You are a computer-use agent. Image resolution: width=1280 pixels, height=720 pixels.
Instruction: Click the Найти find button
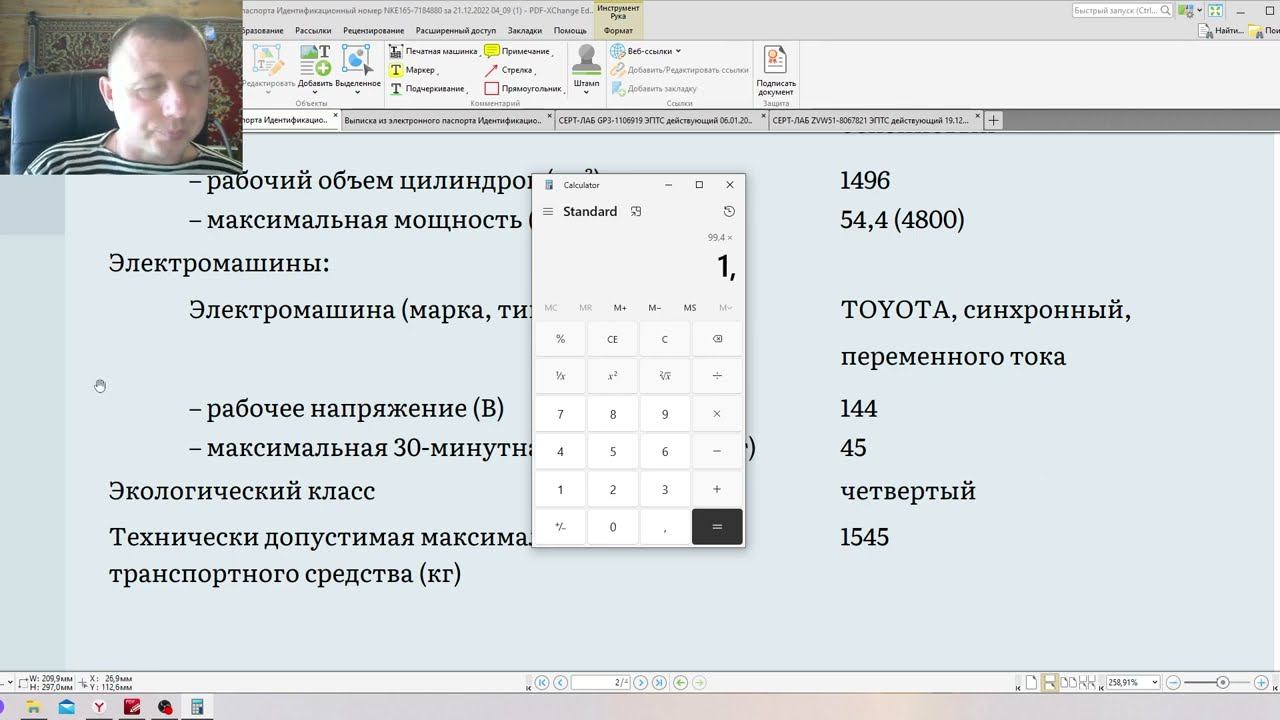click(1222, 31)
